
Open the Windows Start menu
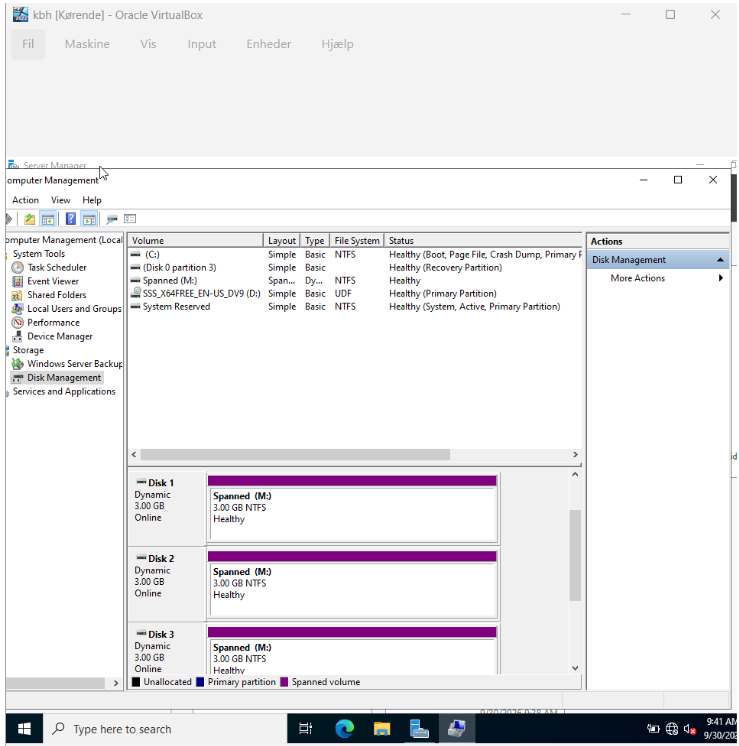pyautogui.click(x=24, y=729)
